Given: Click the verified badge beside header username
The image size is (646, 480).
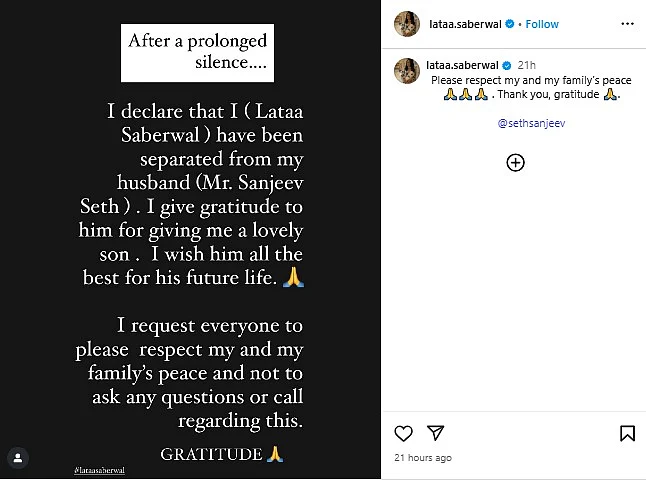Looking at the screenshot, I should tap(509, 24).
